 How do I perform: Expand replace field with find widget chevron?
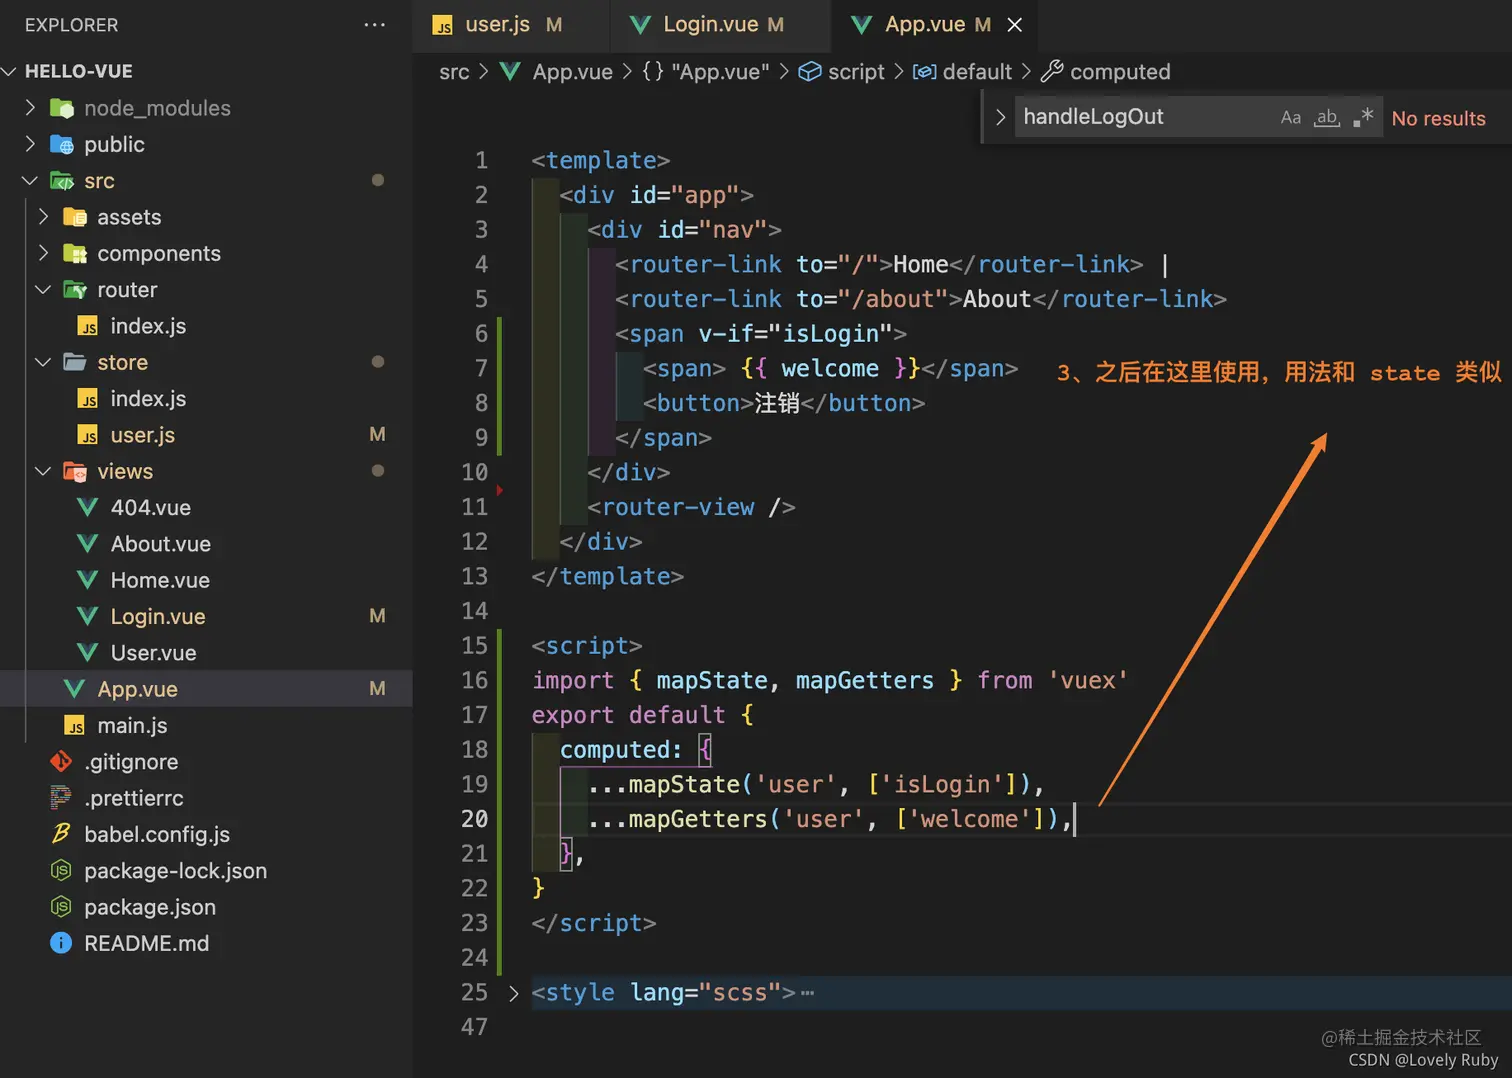(1000, 118)
